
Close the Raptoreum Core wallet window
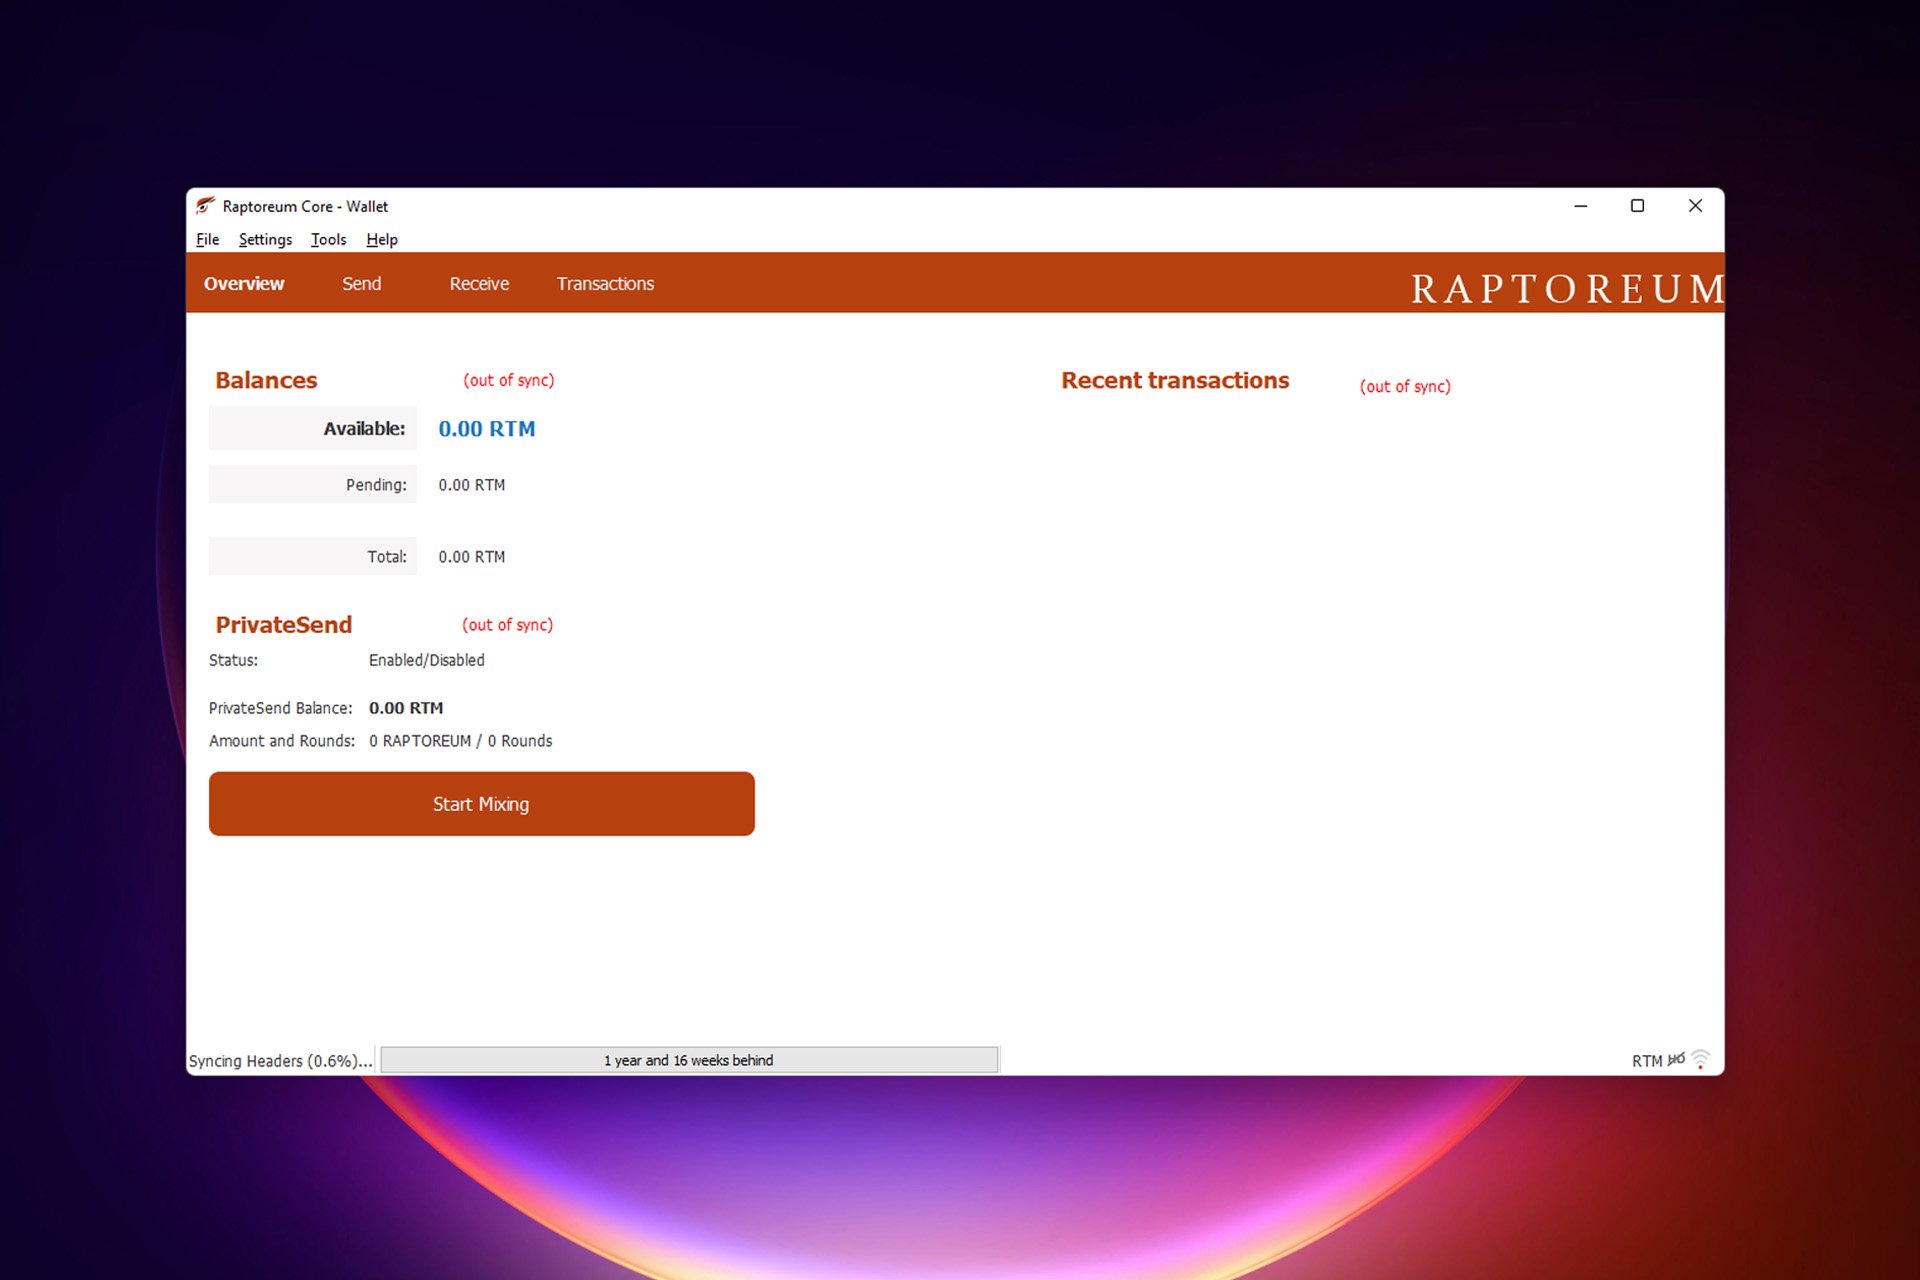click(x=1695, y=206)
